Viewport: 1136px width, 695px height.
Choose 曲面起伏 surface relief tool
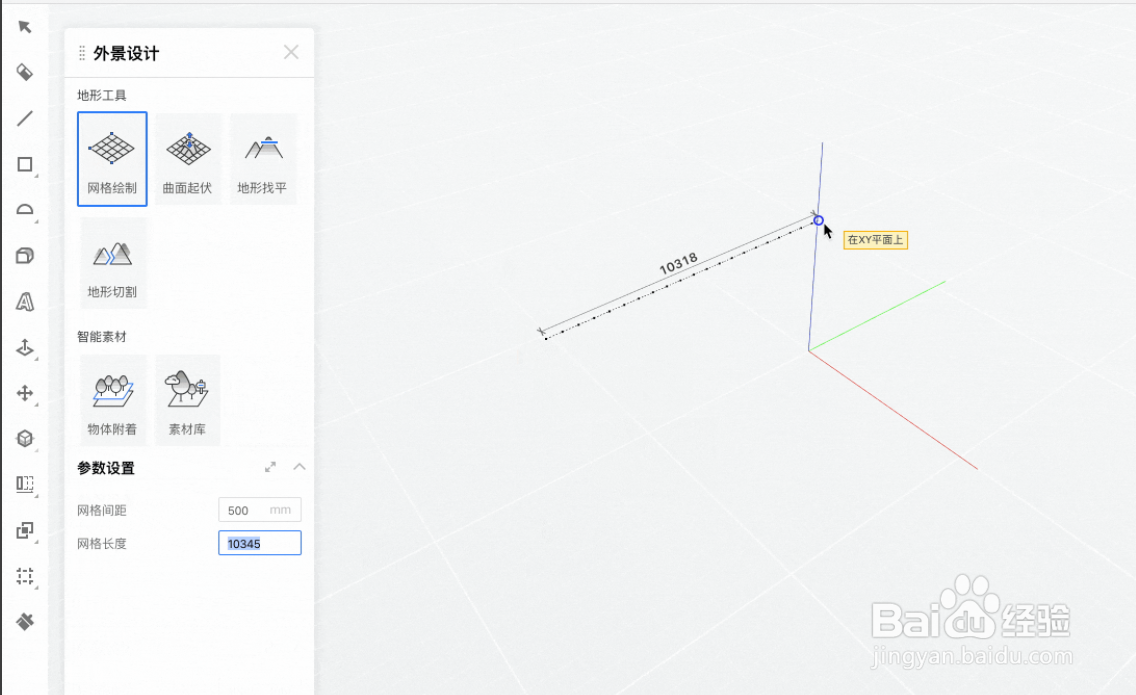(188, 159)
